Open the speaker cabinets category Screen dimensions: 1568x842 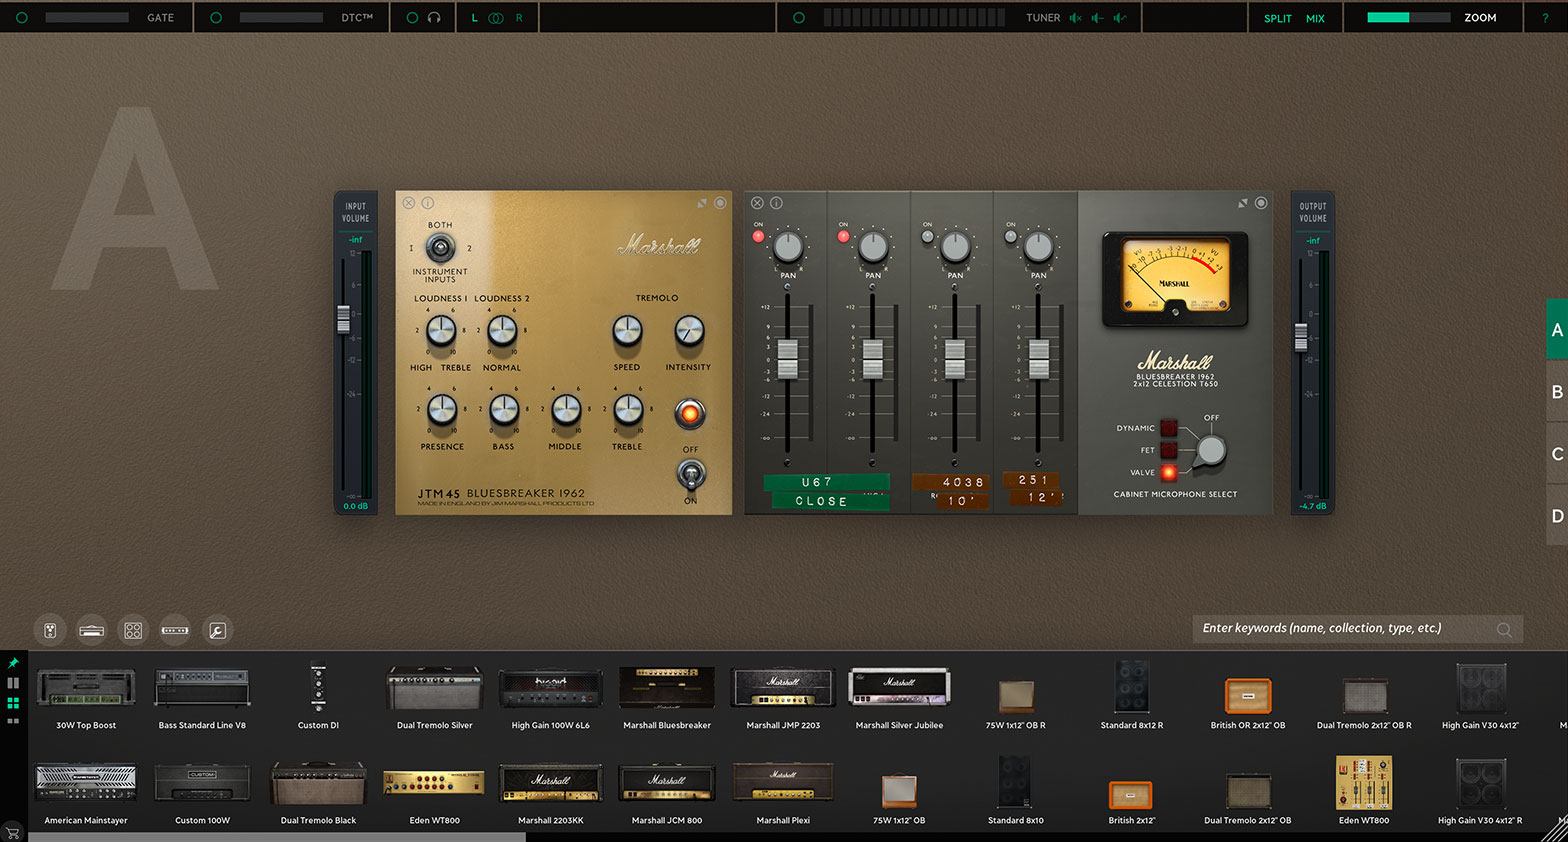133,630
